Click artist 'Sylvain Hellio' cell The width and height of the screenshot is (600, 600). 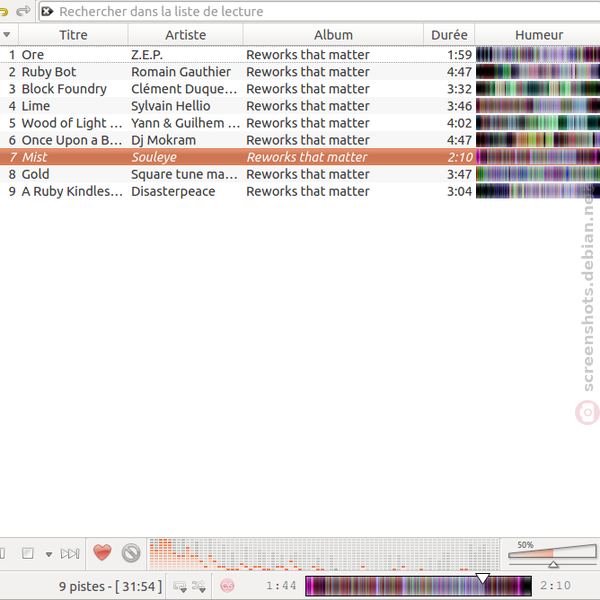point(171,106)
